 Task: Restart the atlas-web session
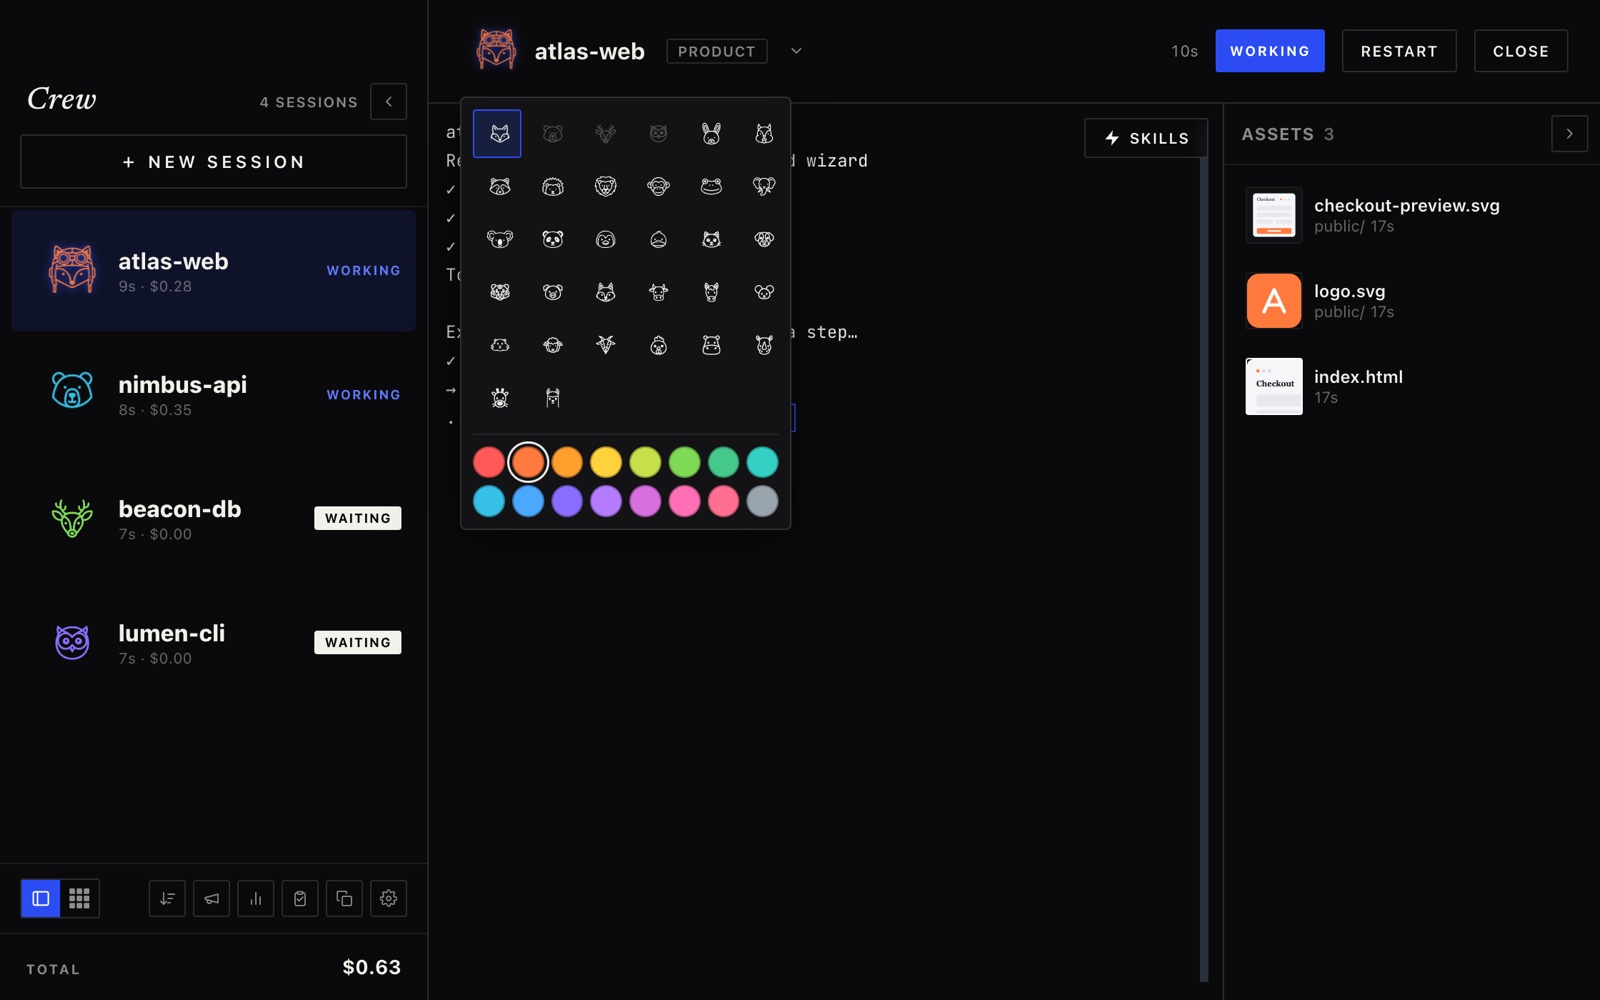[x=1399, y=51]
